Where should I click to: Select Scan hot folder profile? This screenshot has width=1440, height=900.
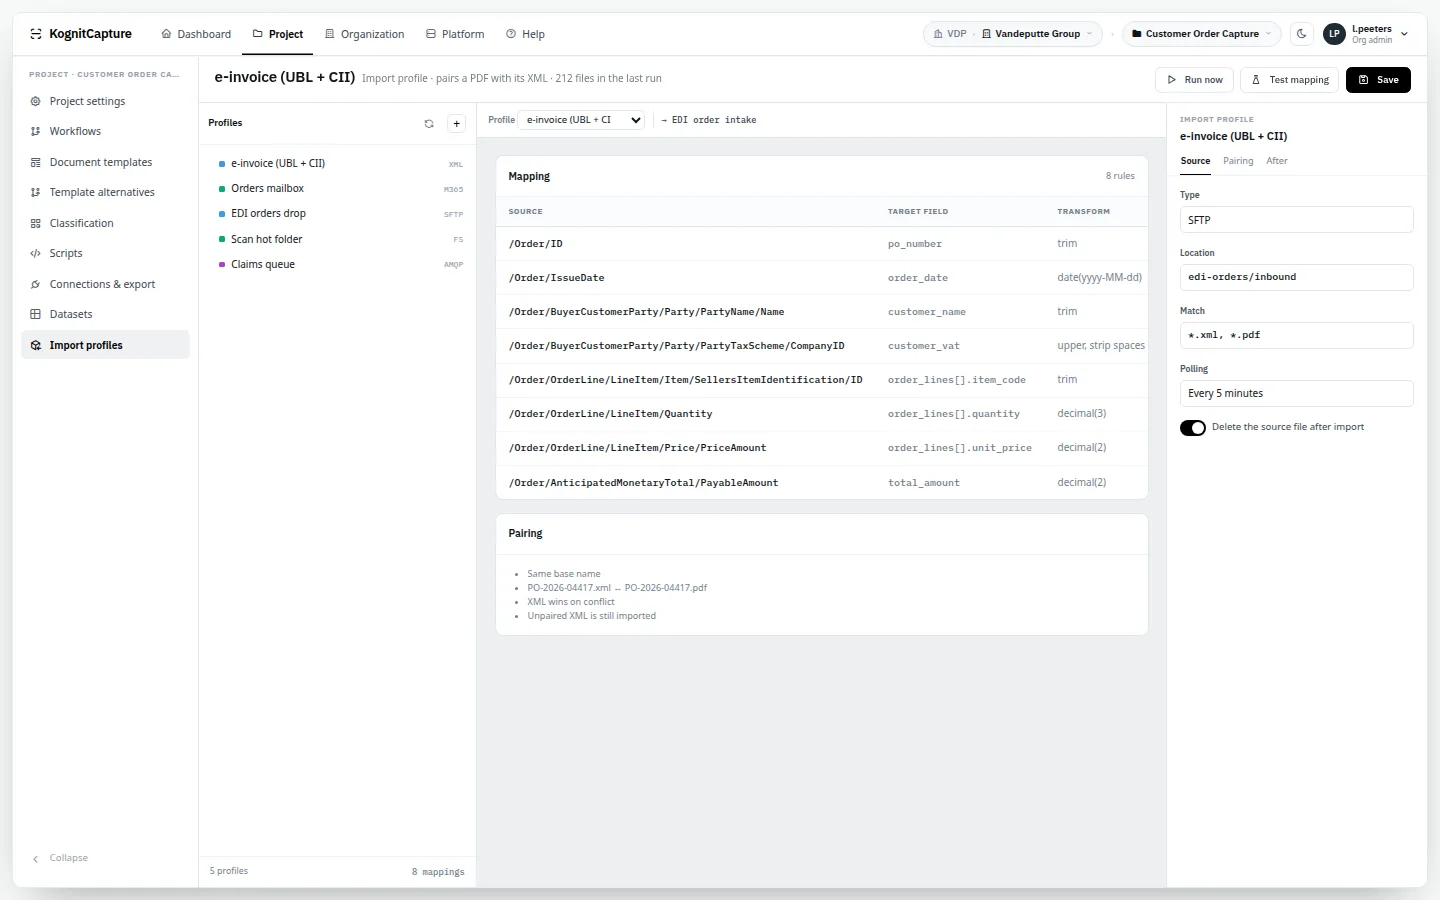[x=339, y=239]
